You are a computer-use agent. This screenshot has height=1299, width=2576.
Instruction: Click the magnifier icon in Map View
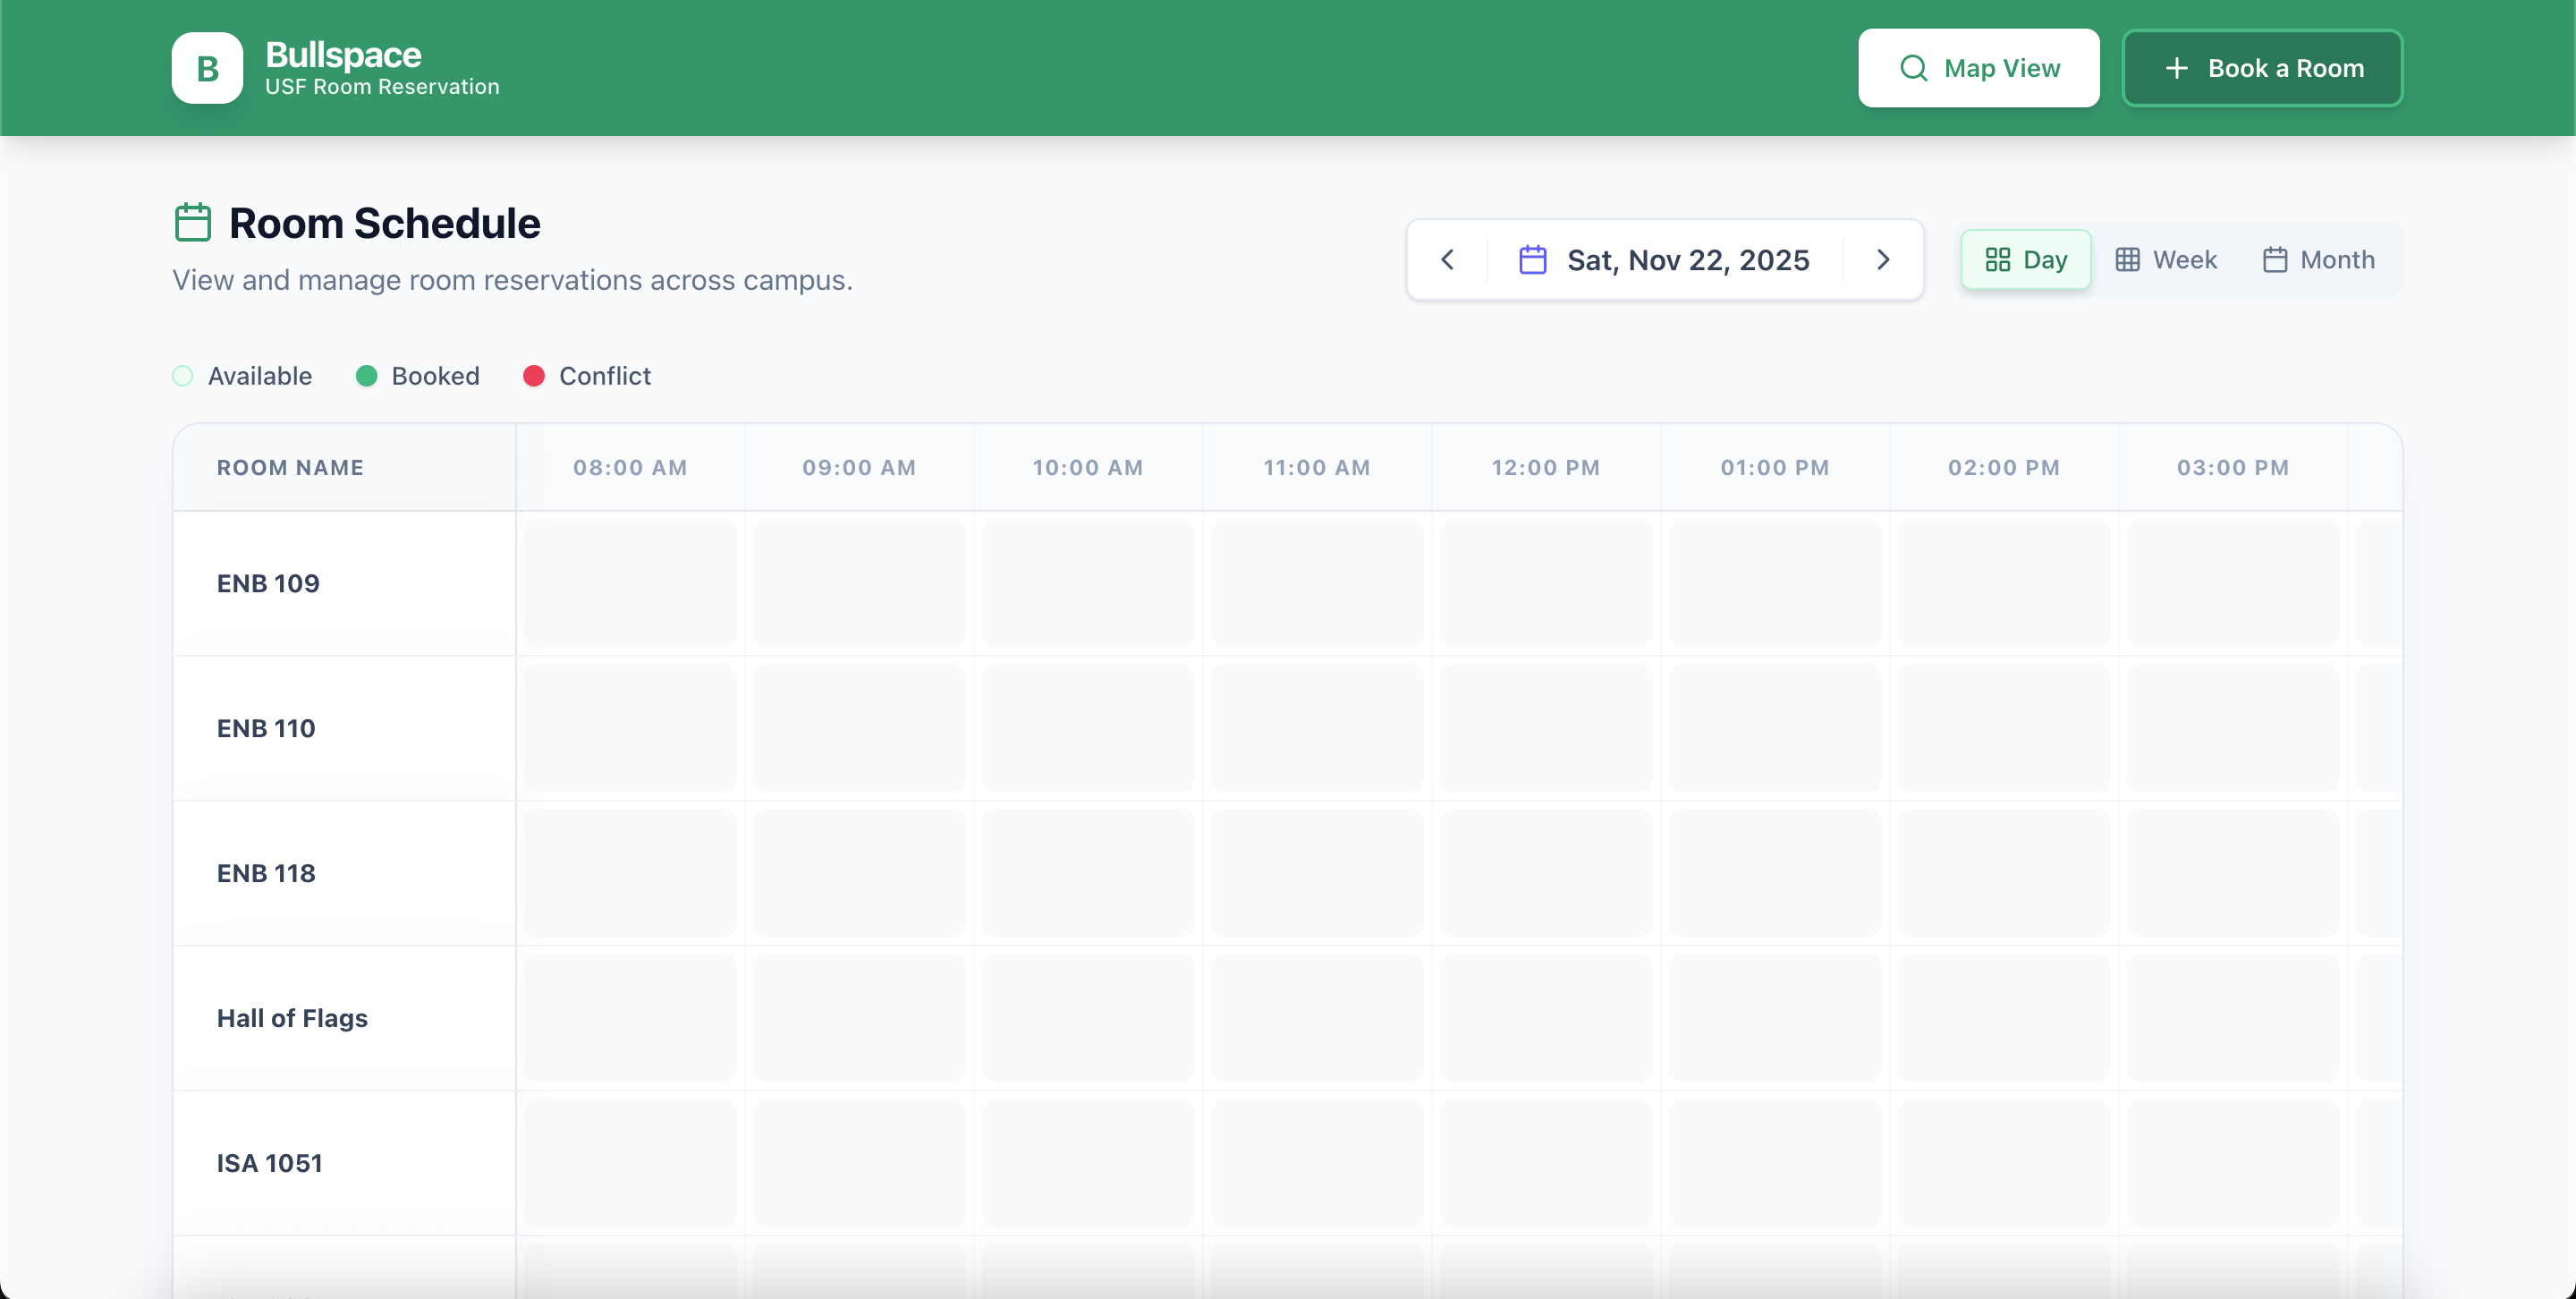pos(1913,68)
